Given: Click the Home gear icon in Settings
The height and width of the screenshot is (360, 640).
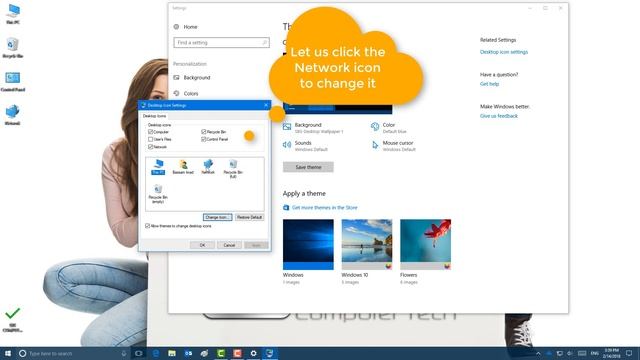Looking at the screenshot, I should tap(176, 27).
